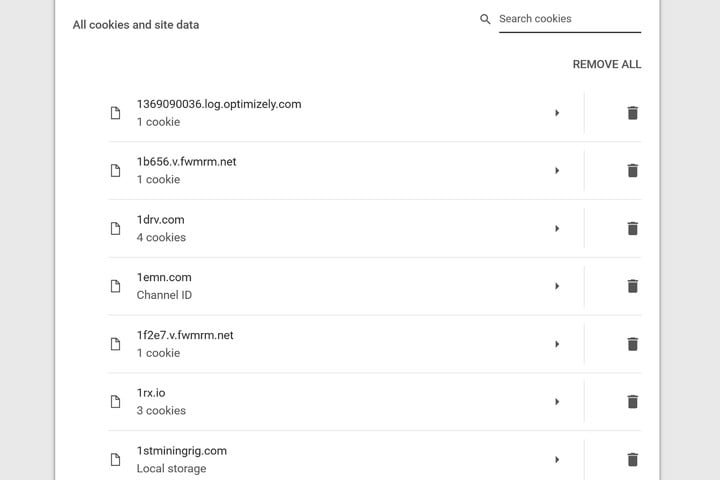Delete 1emn.com Channel ID entry
The width and height of the screenshot is (720, 480).
point(632,286)
